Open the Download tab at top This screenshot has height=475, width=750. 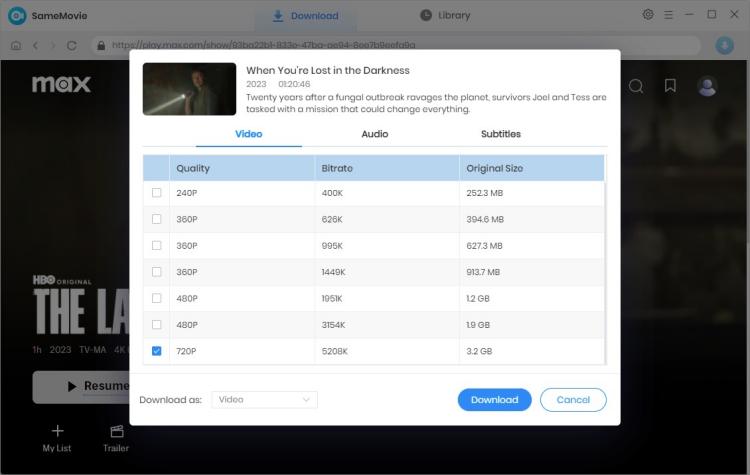(x=305, y=16)
